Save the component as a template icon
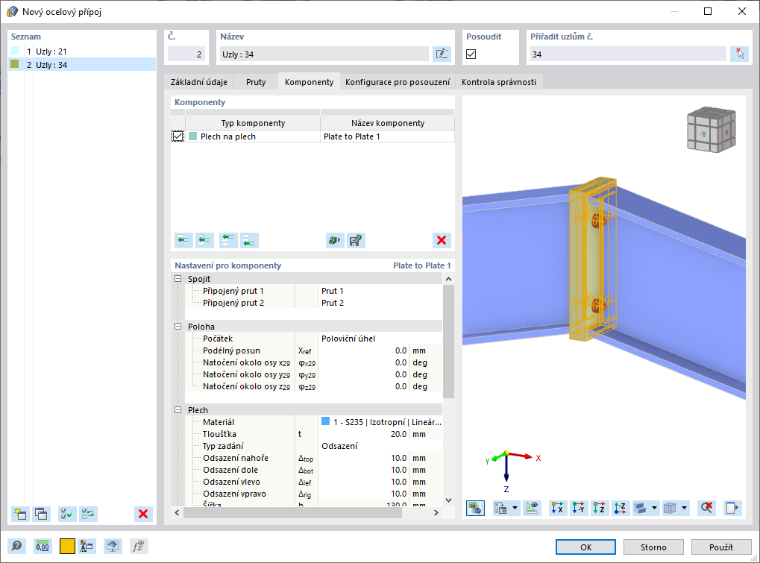The width and height of the screenshot is (760, 563). [x=356, y=240]
